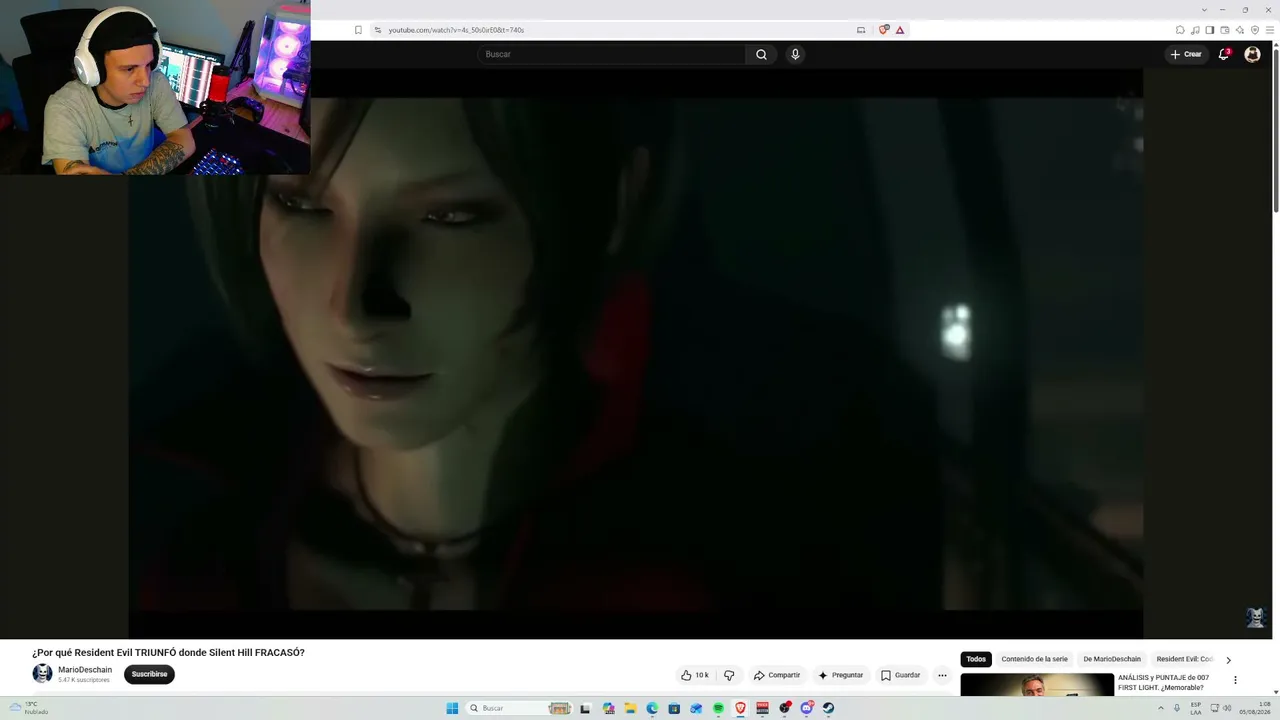Screen dimensions: 1280x720
Task: Subscribe with the Suscribirse button
Action: pyautogui.click(x=149, y=674)
